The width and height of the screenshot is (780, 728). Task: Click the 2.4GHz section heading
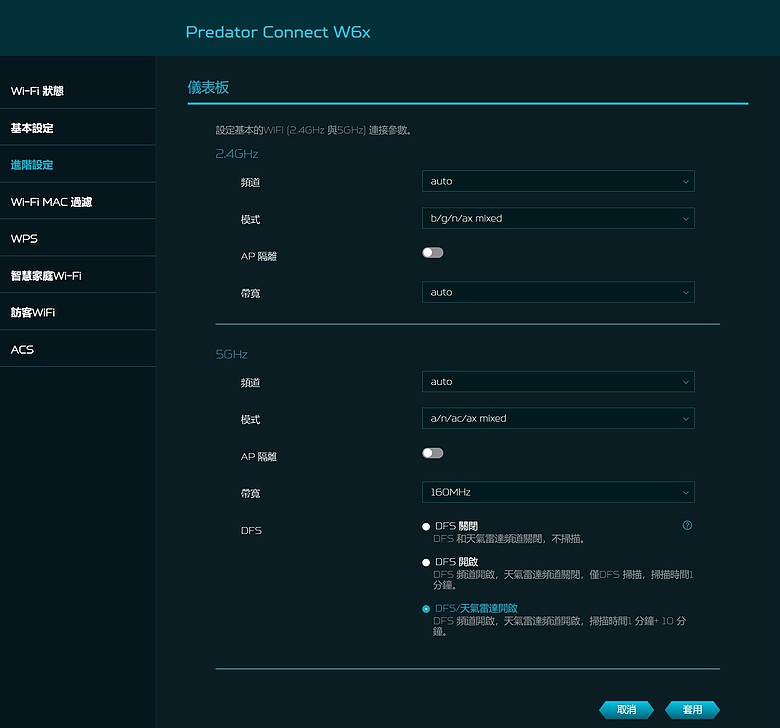pos(237,154)
